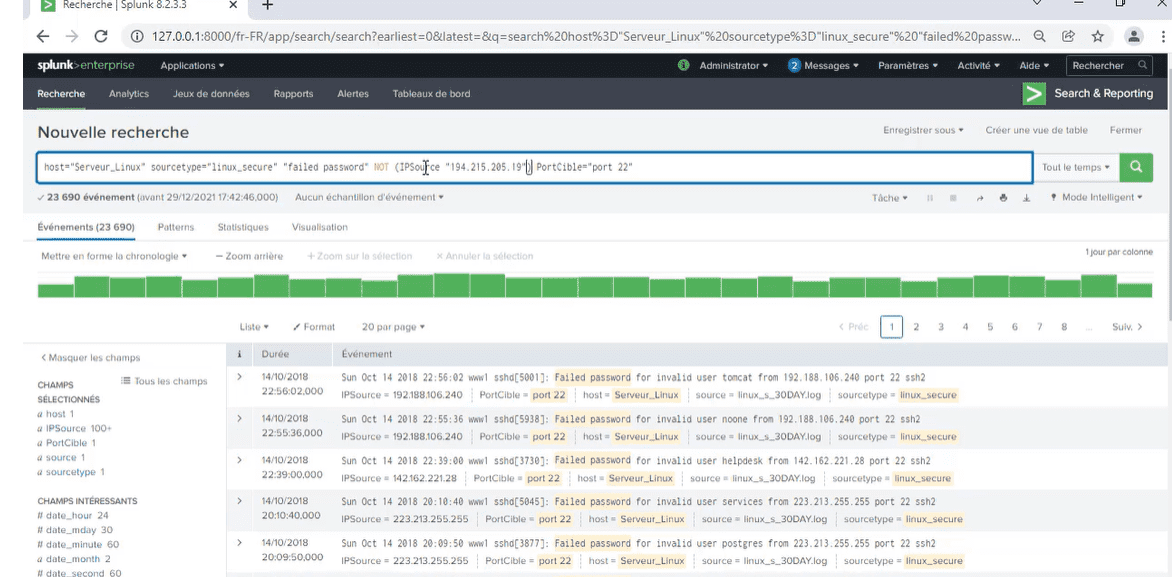Go to results page 2
Screen dimensions: 1172x577
coord(916,327)
